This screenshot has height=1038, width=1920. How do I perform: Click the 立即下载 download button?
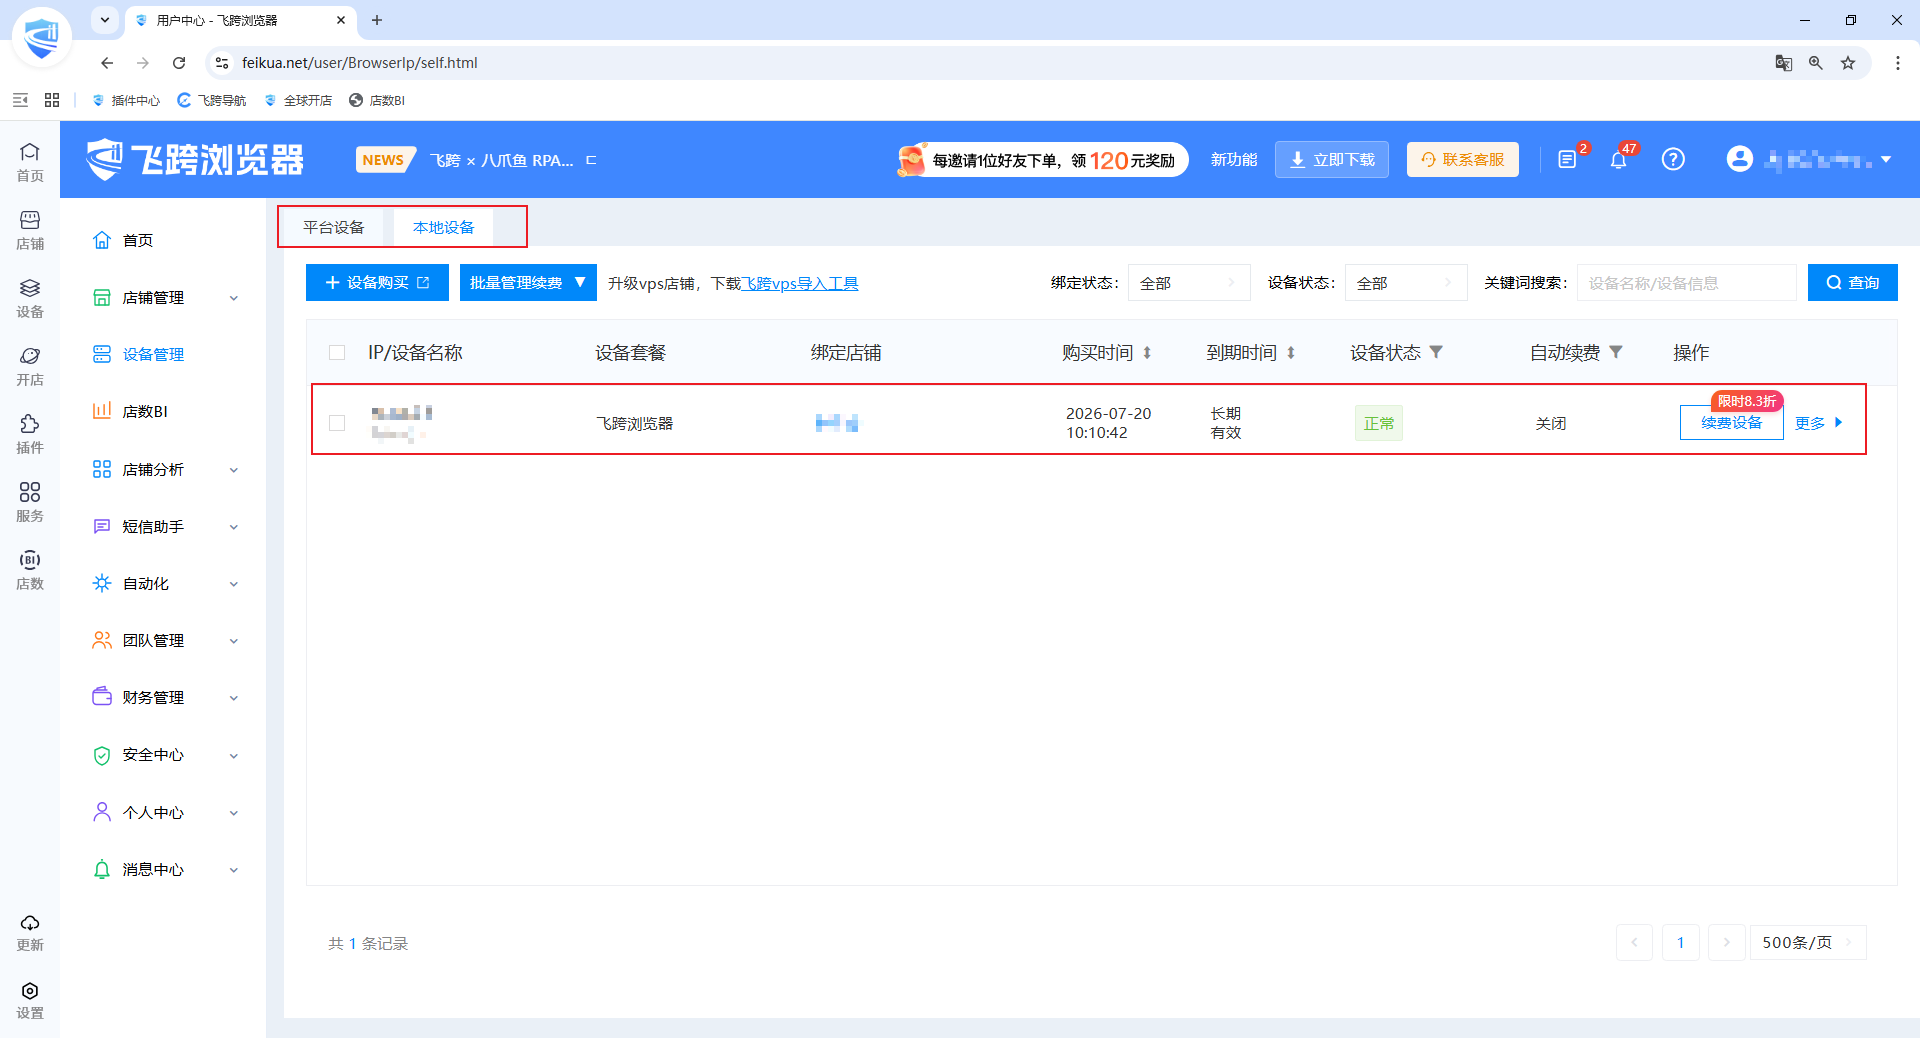(x=1332, y=159)
